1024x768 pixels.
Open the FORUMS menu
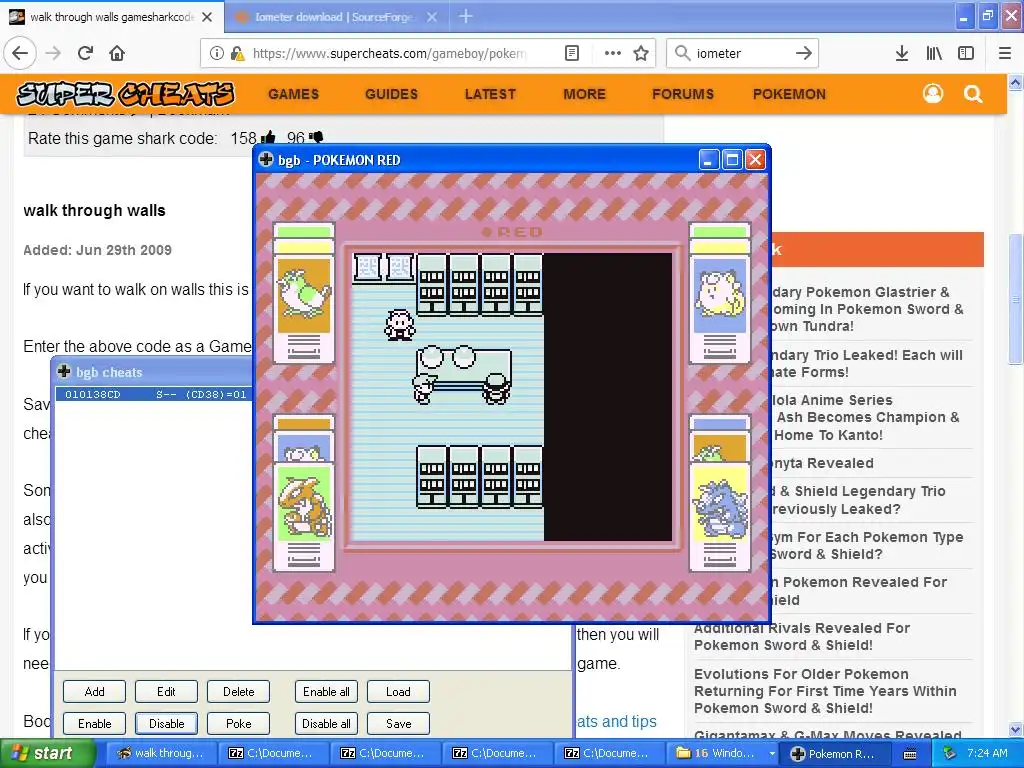click(682, 94)
